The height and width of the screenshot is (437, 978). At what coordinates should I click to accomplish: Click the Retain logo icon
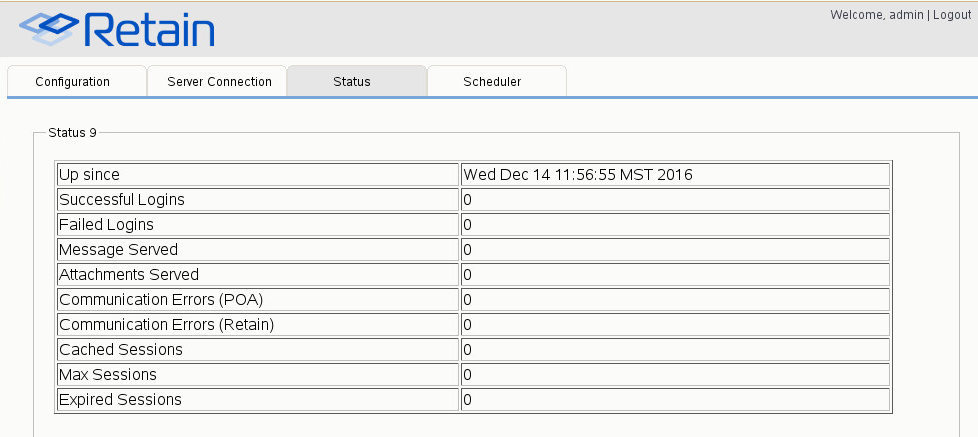(x=49, y=30)
